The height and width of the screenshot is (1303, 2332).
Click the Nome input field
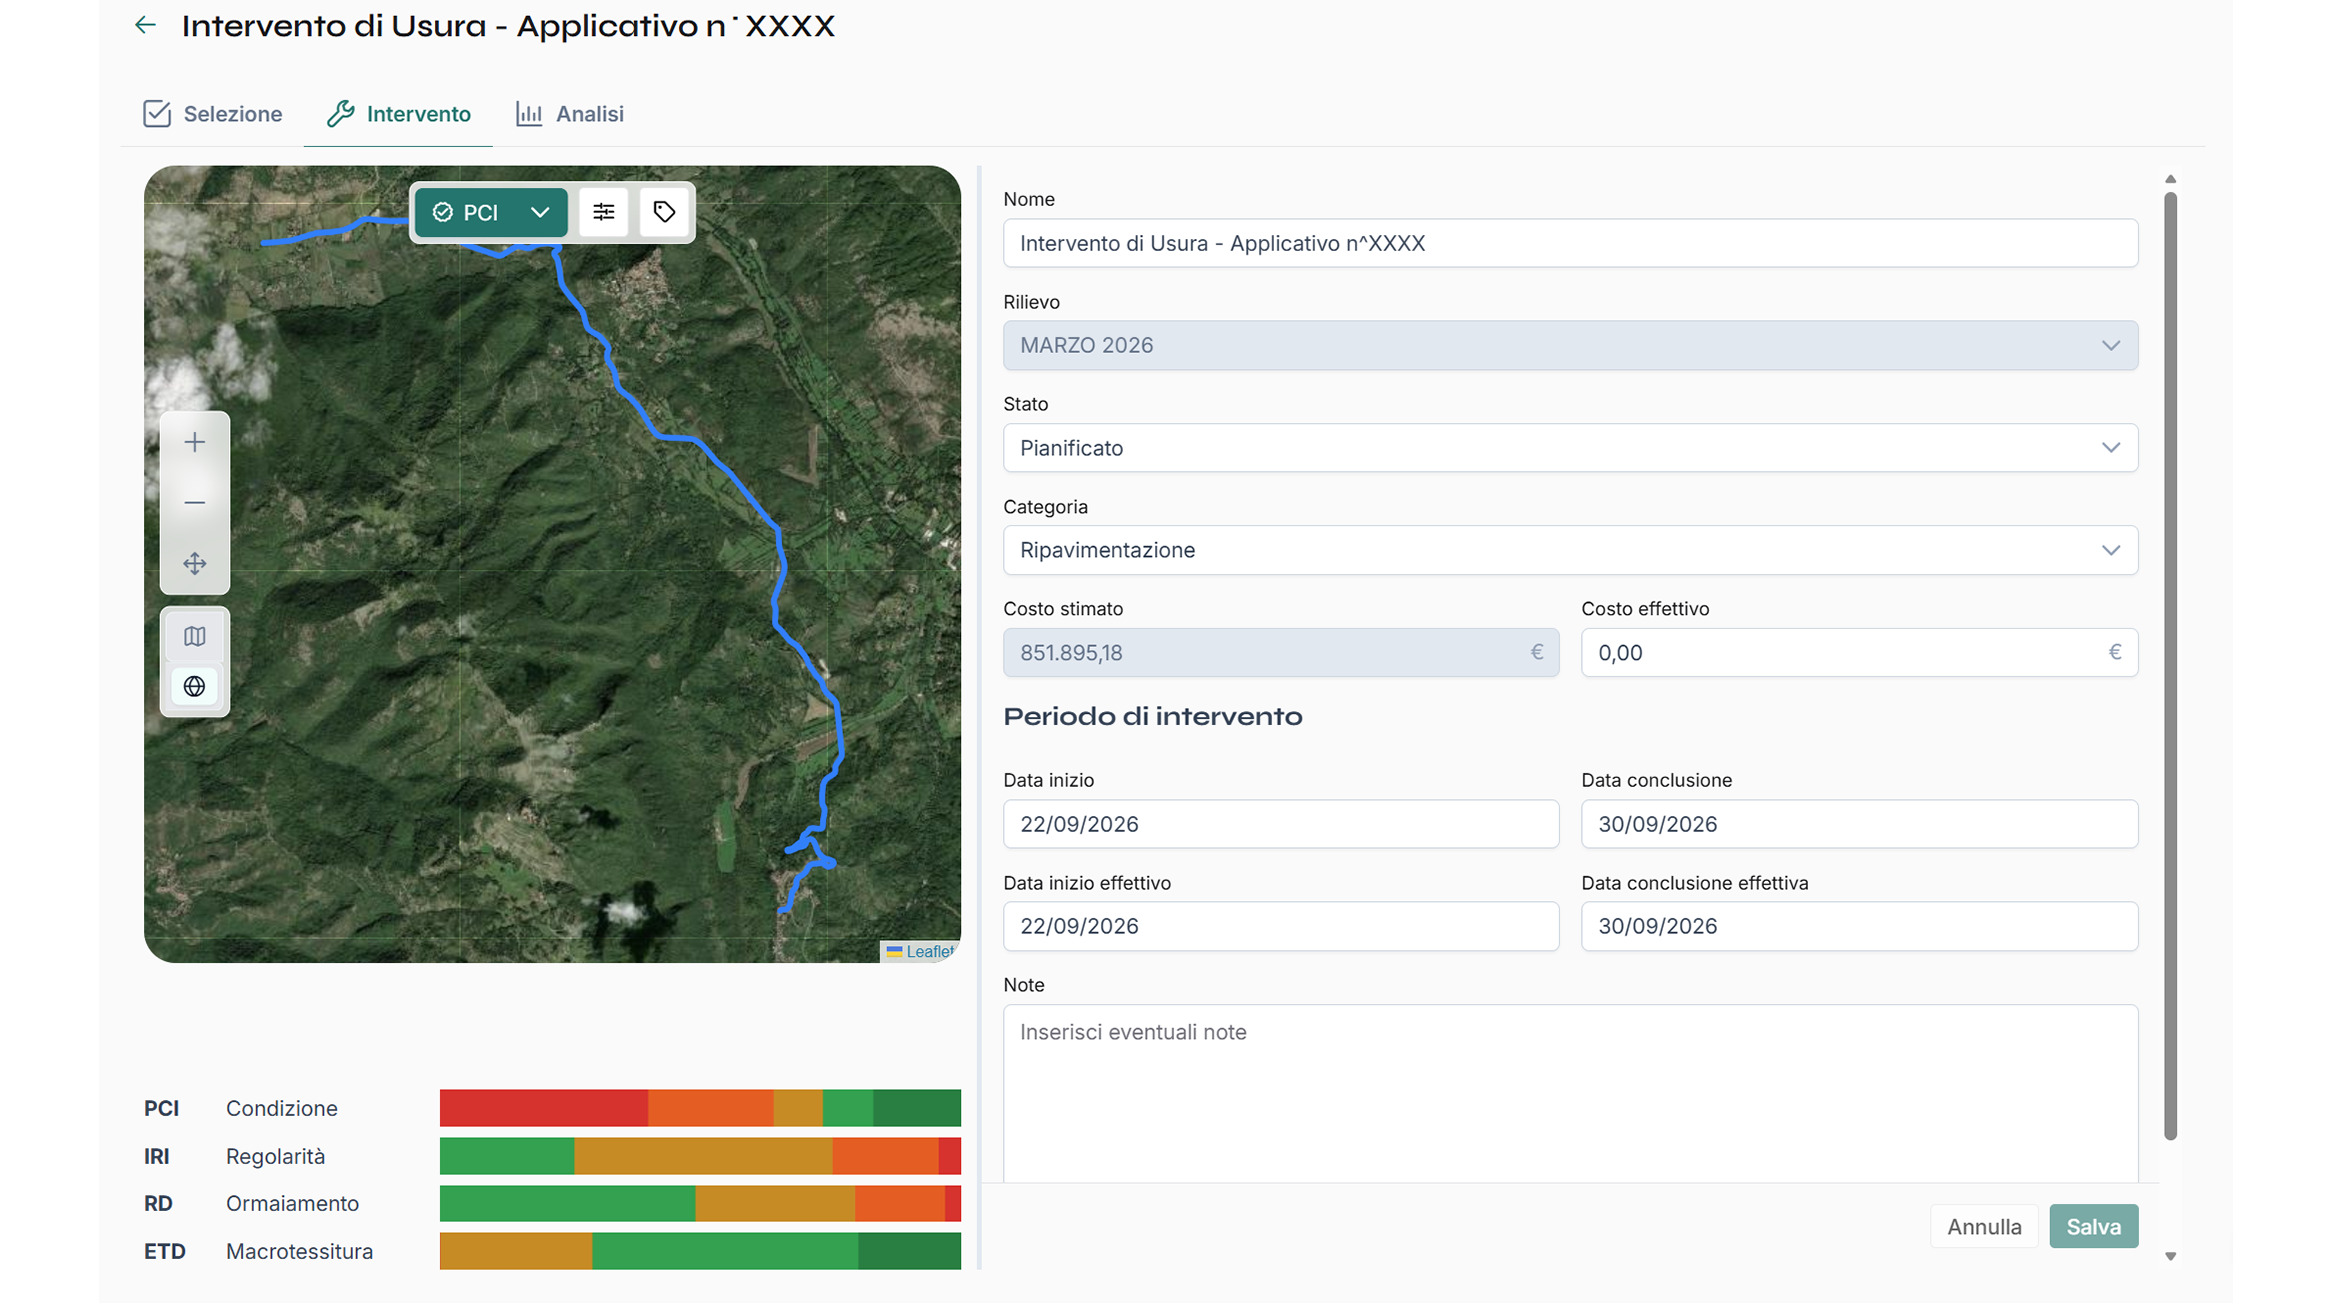(x=1570, y=243)
